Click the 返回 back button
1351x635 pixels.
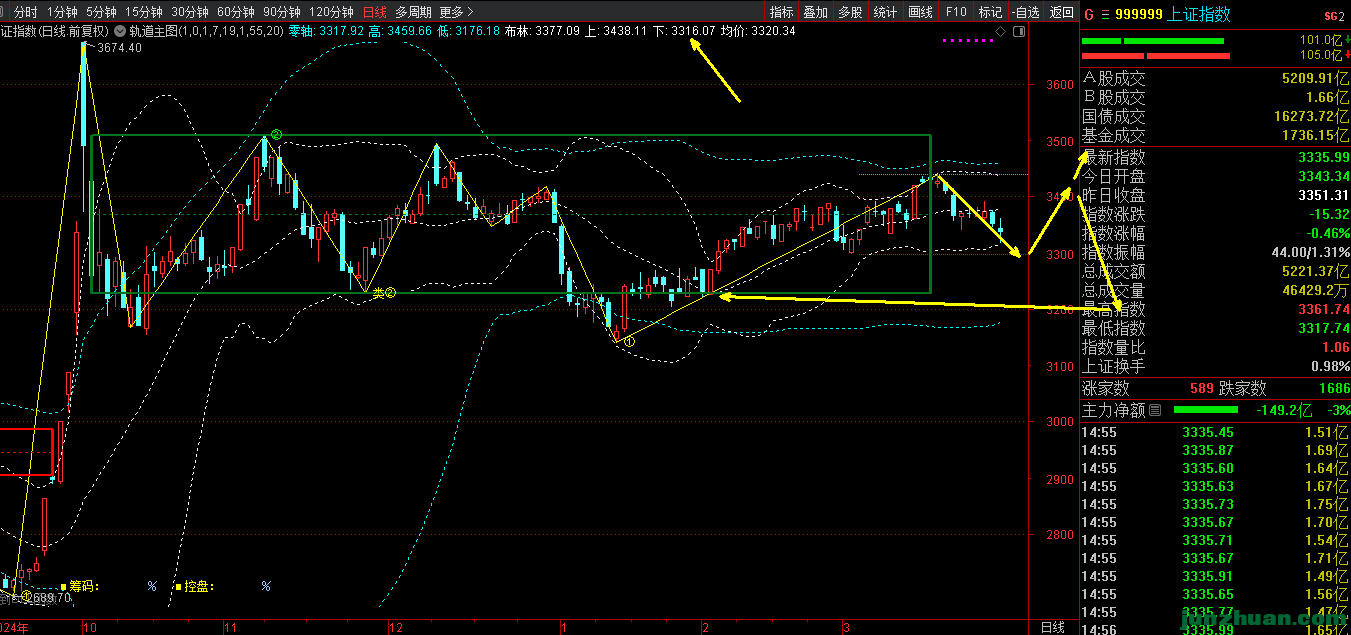click(1061, 12)
